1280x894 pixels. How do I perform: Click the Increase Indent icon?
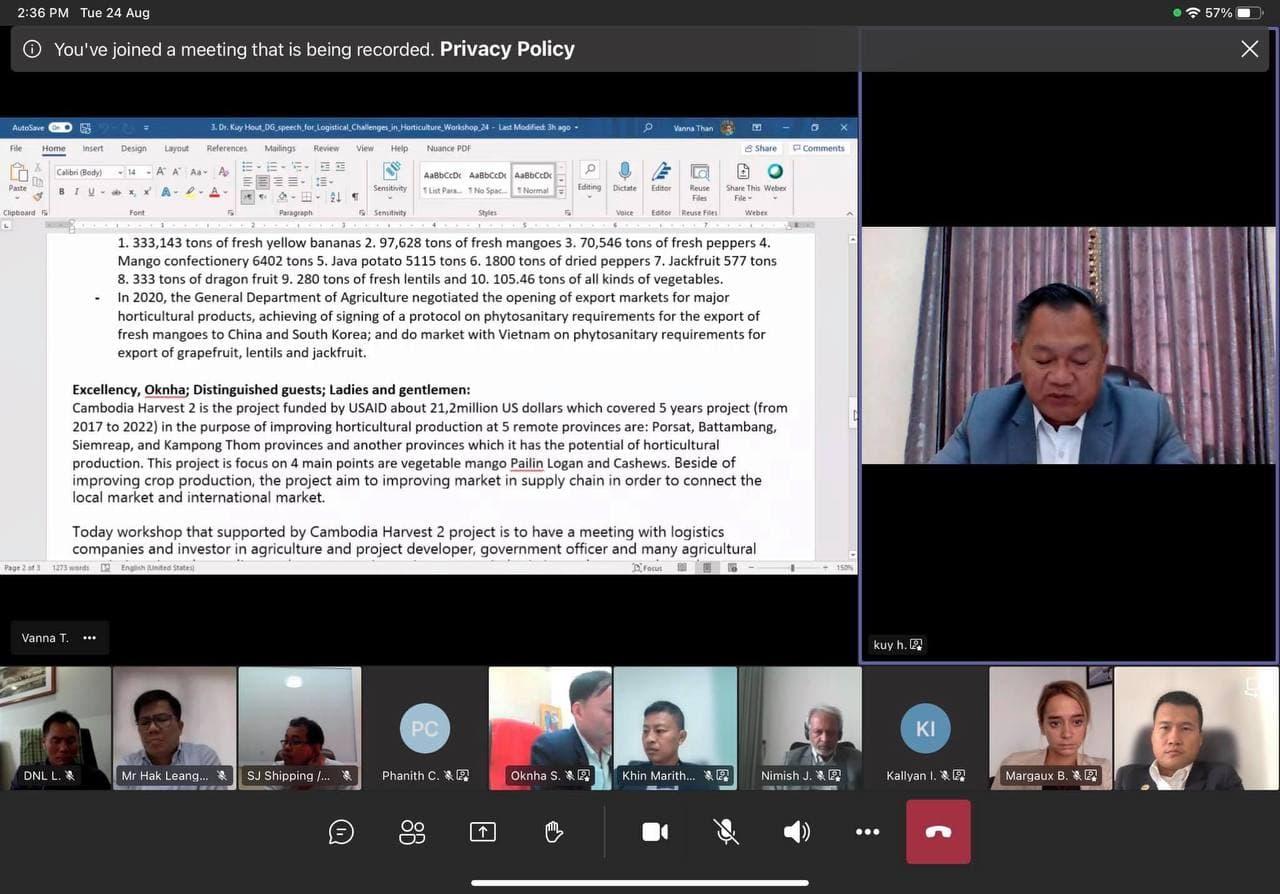pos(340,167)
